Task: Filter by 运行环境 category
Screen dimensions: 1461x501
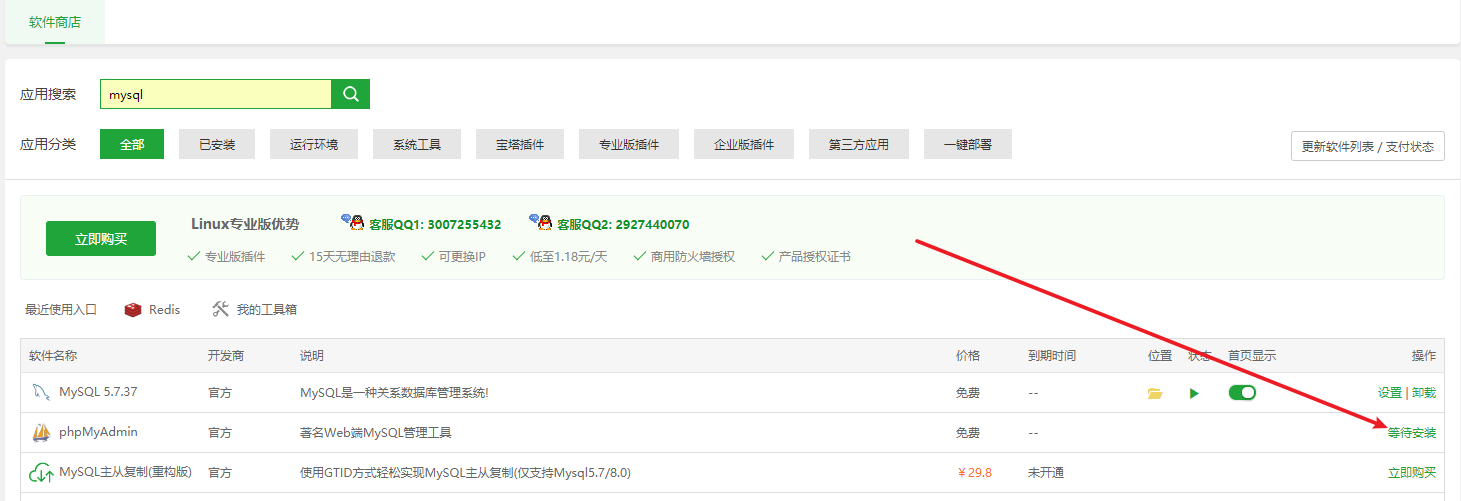Action: (x=314, y=145)
